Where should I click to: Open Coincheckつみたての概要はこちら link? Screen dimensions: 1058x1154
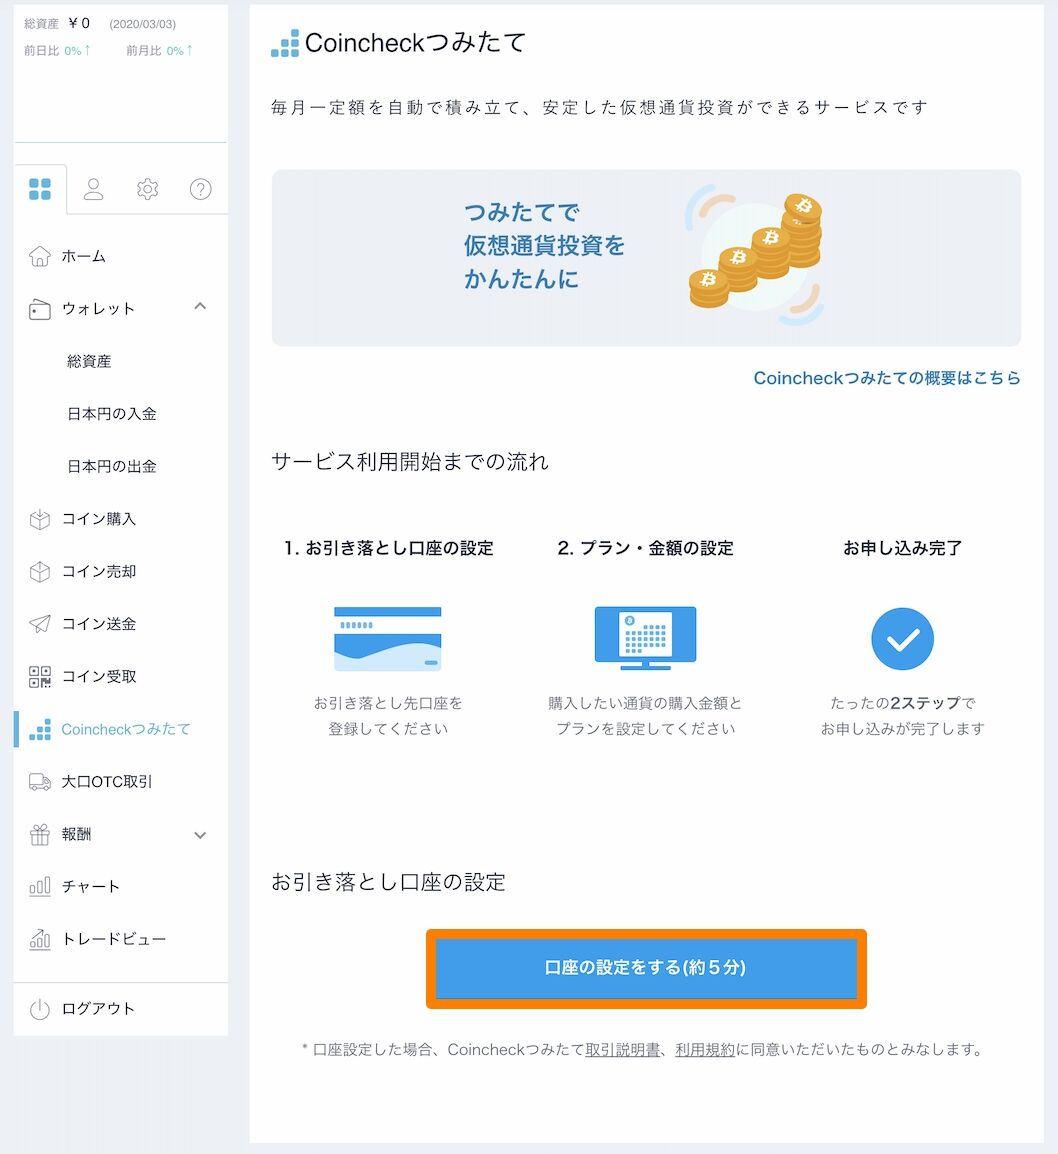point(887,378)
